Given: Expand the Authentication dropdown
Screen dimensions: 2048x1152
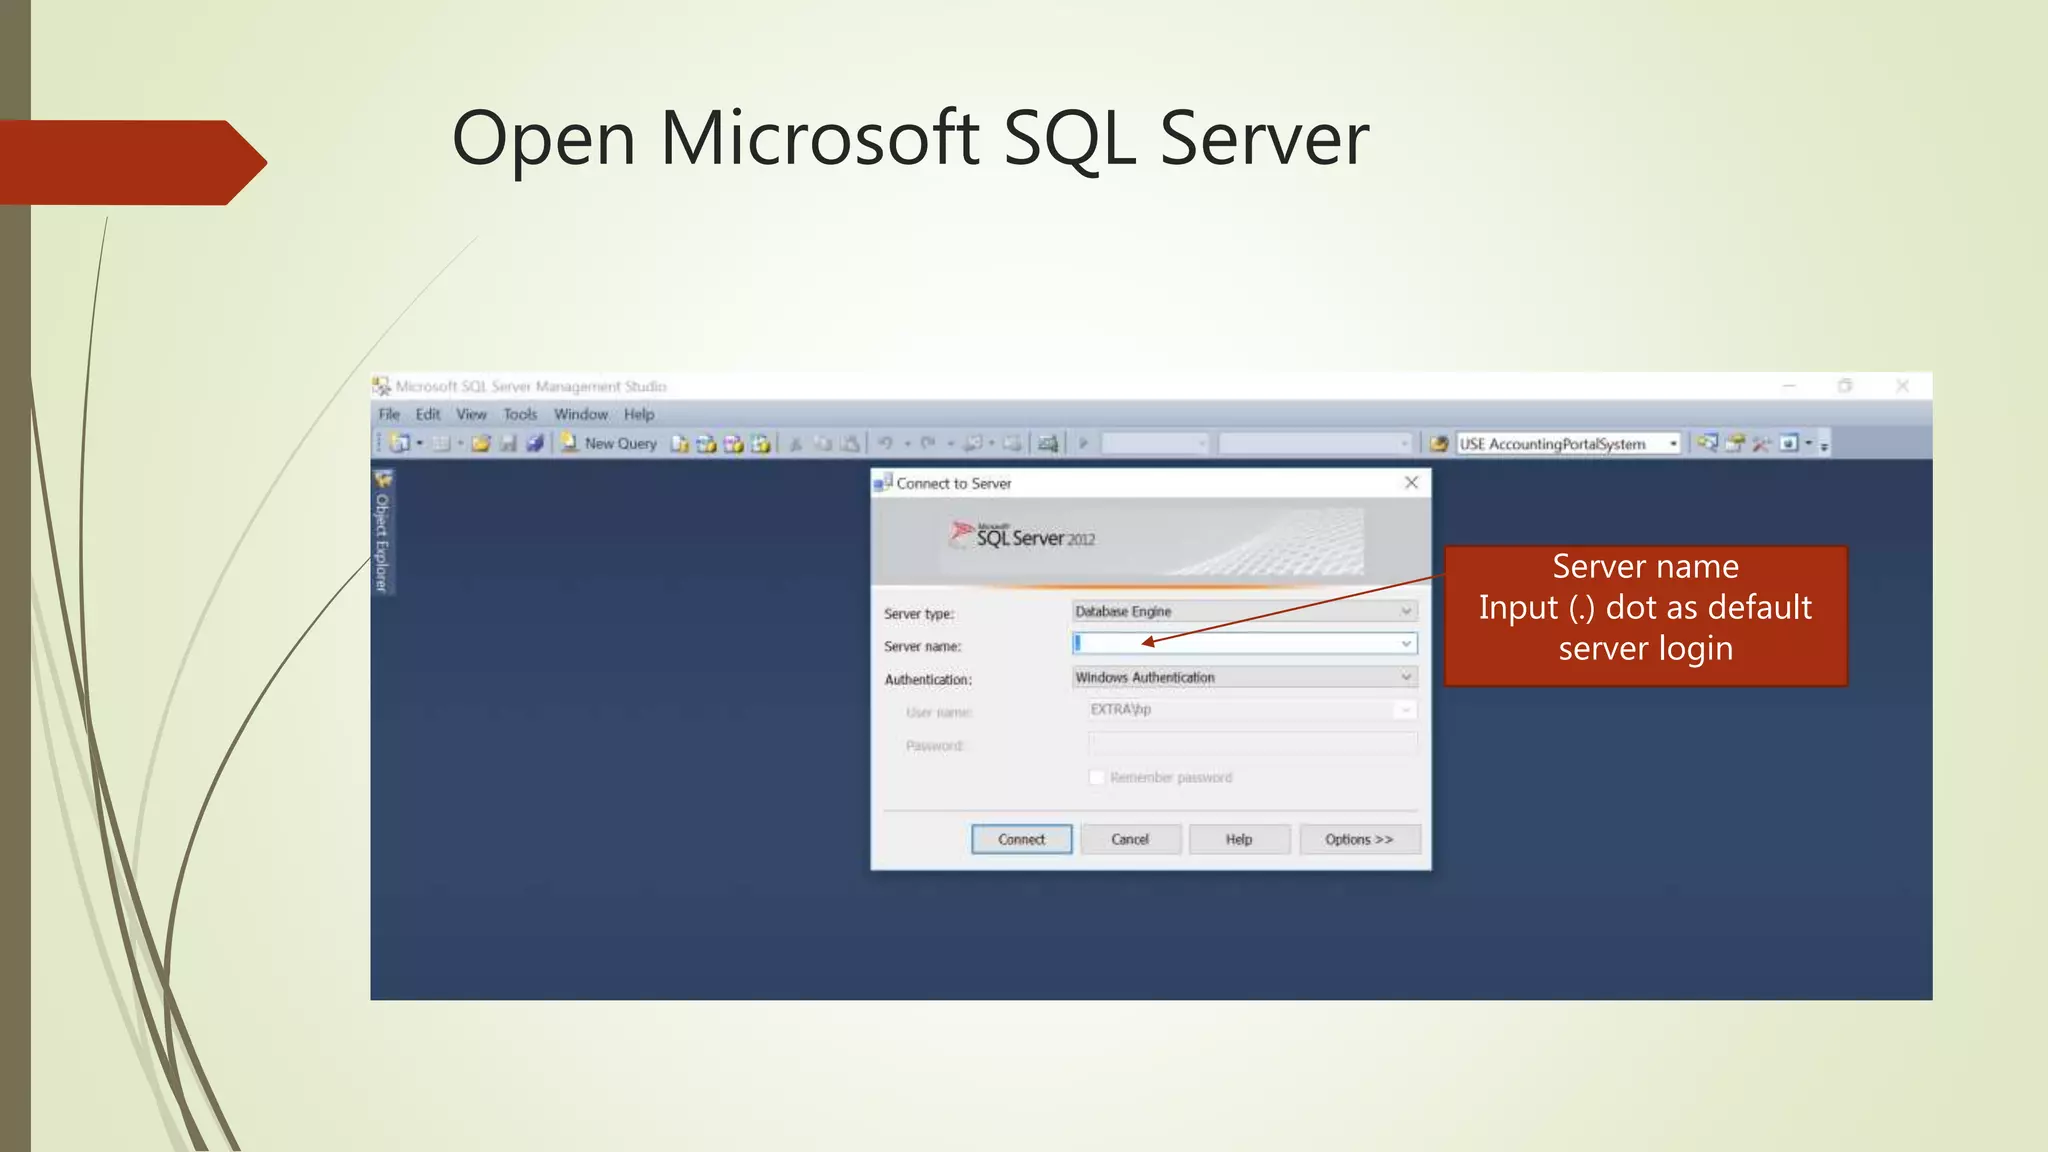Looking at the screenshot, I should click(x=1406, y=677).
